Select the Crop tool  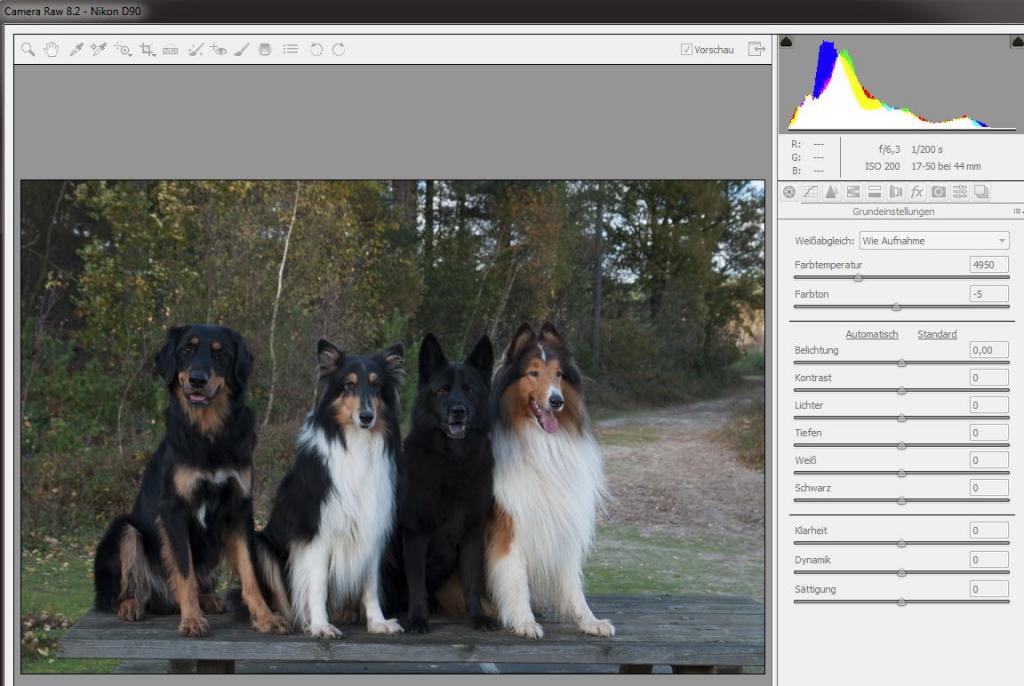pos(146,50)
